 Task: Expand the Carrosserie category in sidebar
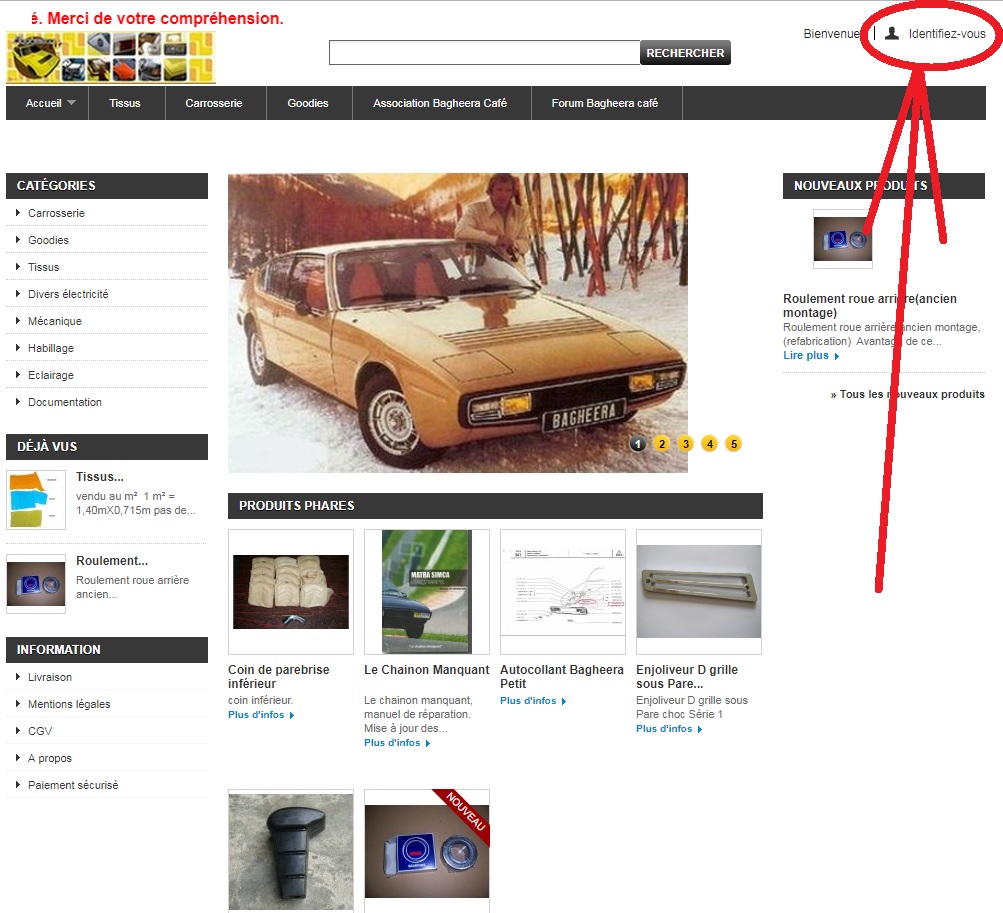[x=18, y=213]
